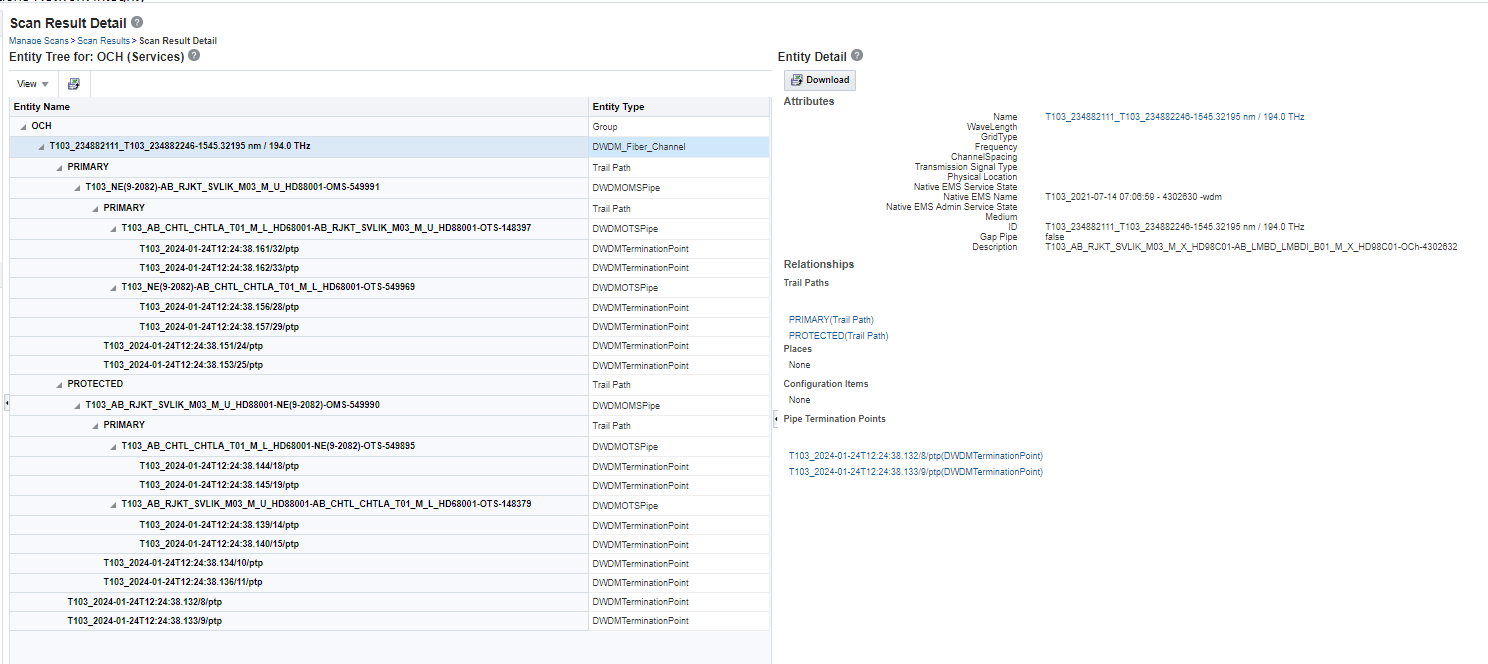Viewport: 1488px width, 664px height.
Task: Select the 132/8/ptp row in entity tree
Action: coord(389,603)
